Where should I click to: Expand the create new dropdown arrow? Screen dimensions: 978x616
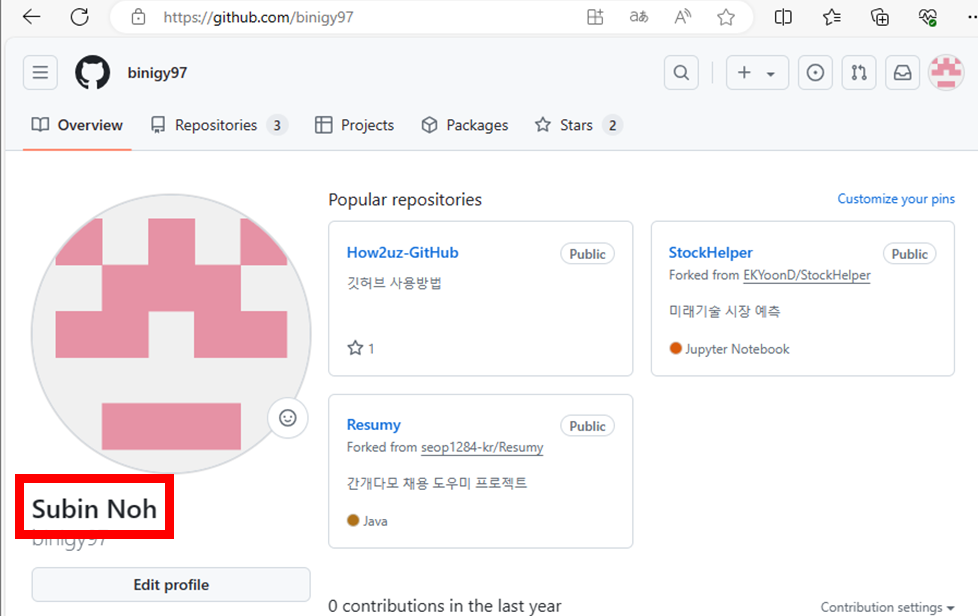[771, 74]
